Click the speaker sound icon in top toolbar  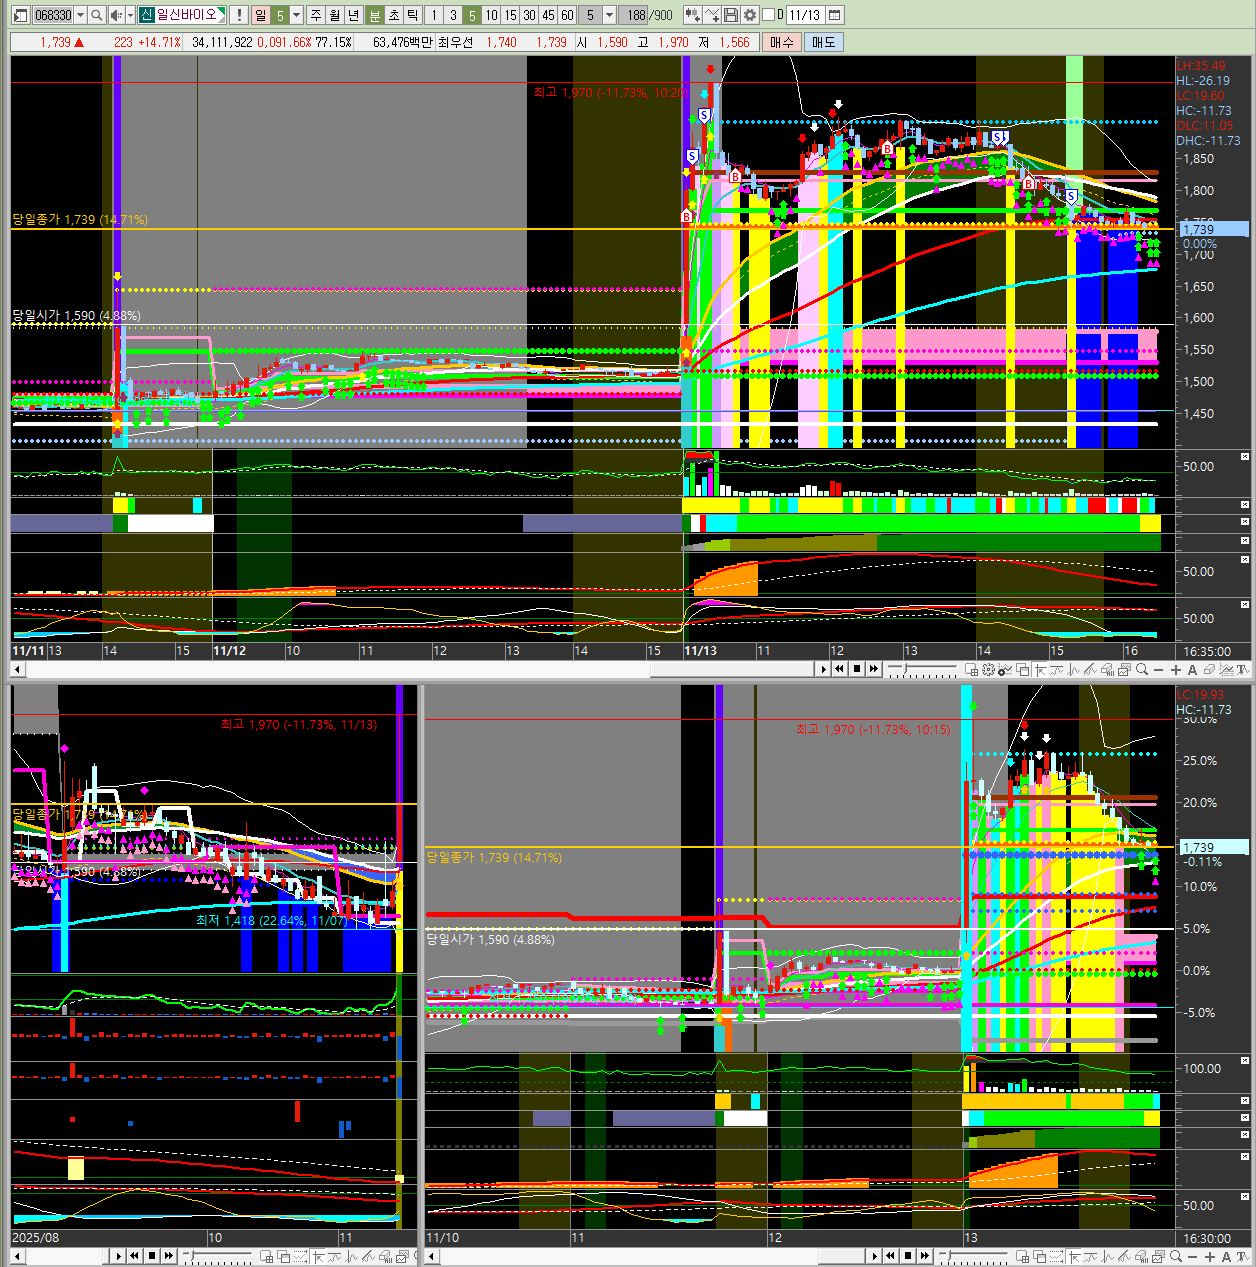116,15
